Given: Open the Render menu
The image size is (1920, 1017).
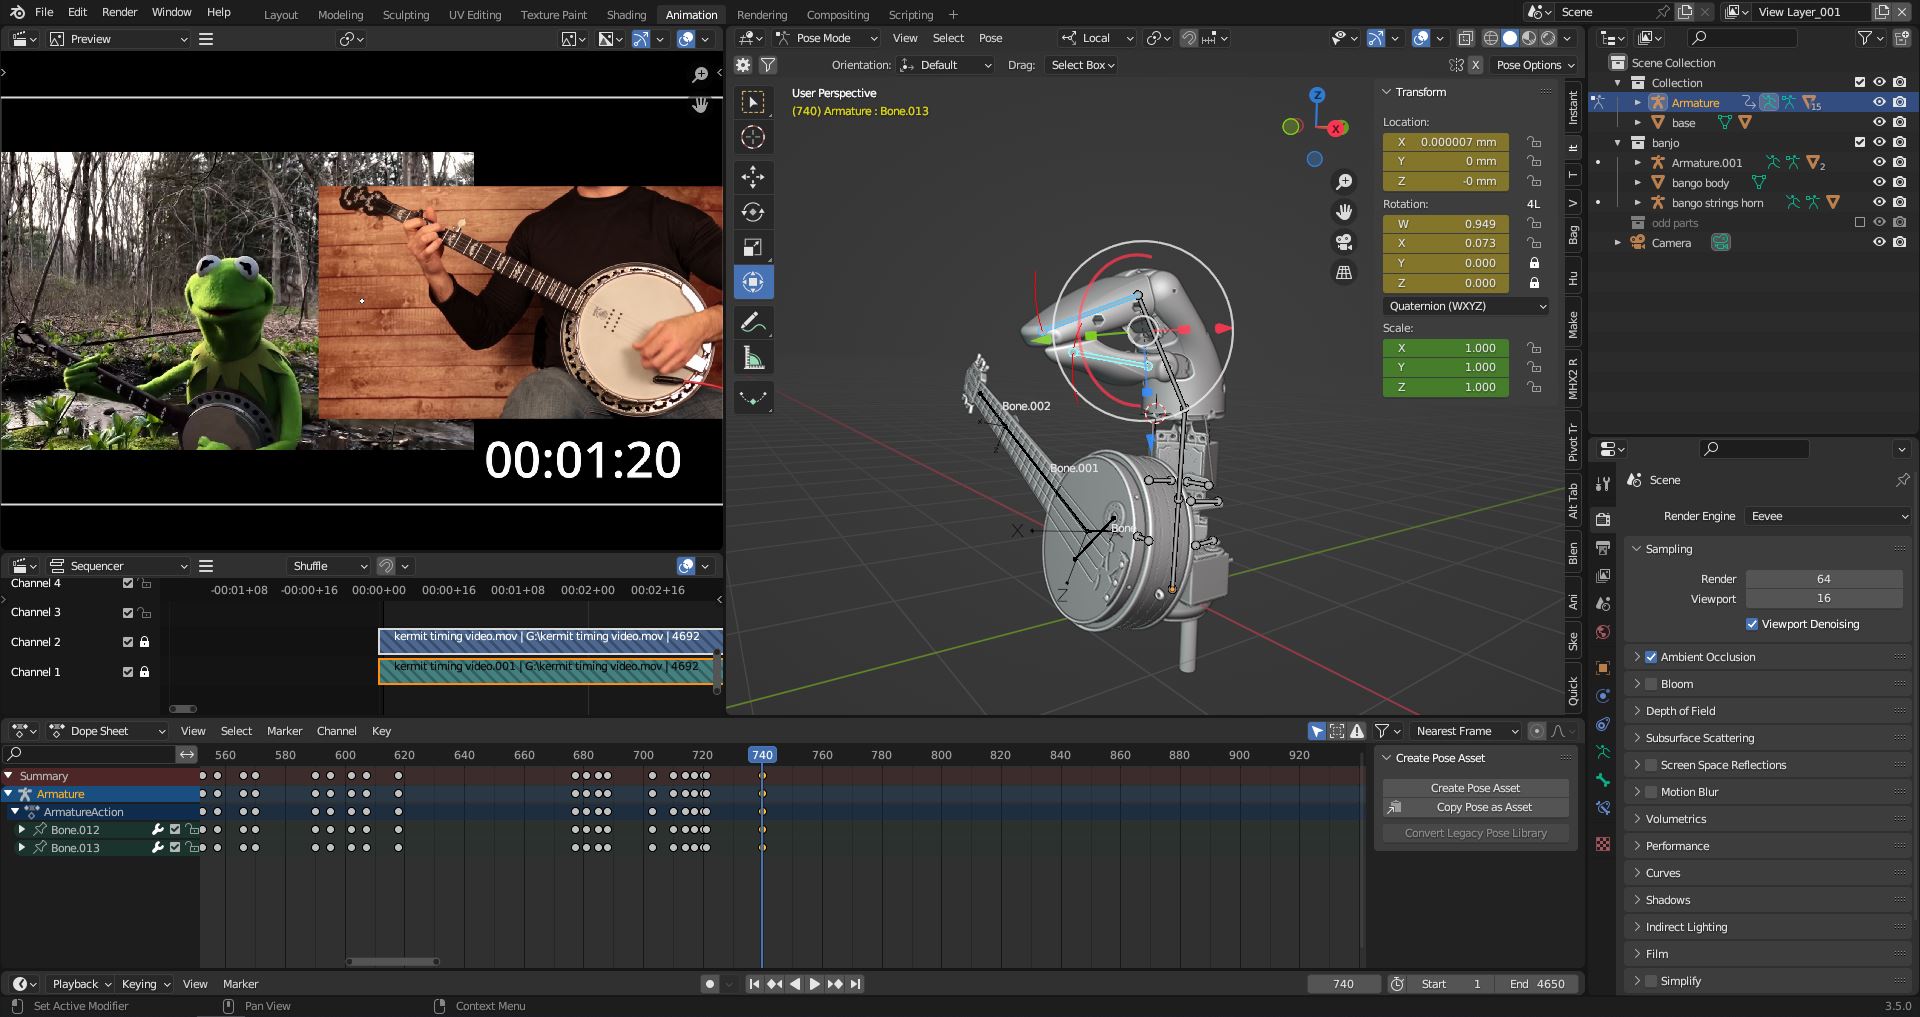Looking at the screenshot, I should tap(119, 12).
